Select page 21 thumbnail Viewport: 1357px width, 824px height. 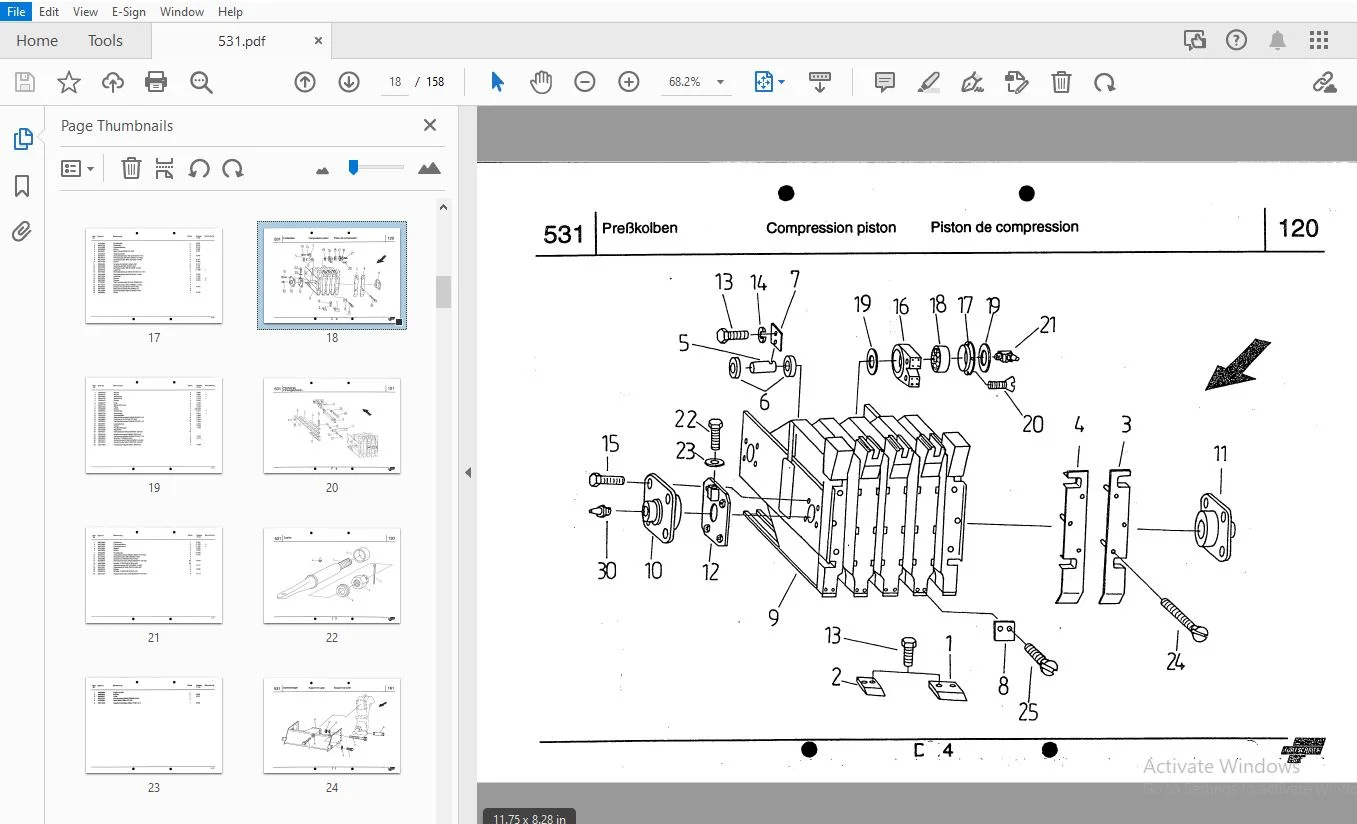(x=154, y=575)
